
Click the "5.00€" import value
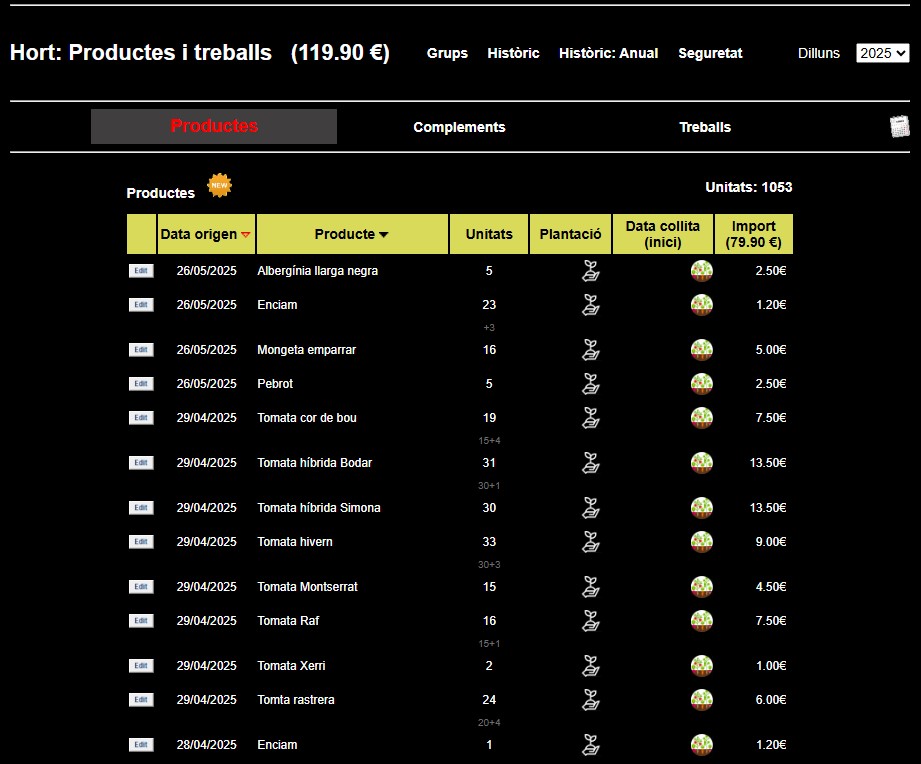click(x=771, y=350)
